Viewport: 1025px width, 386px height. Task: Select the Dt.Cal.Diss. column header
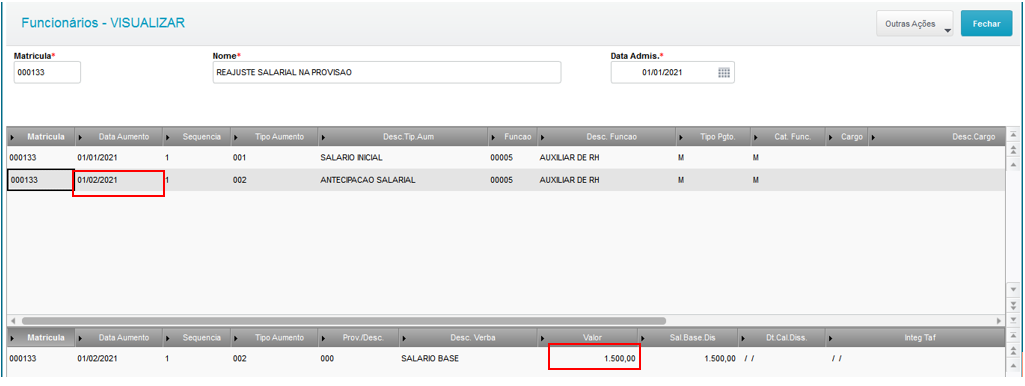781,338
